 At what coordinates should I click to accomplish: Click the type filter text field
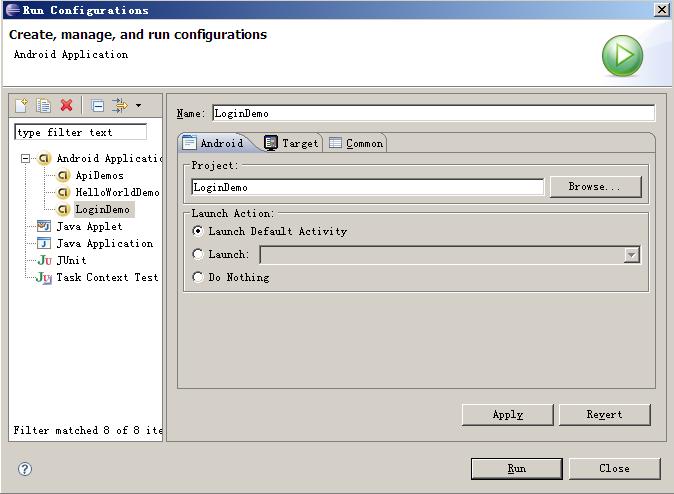(80, 132)
